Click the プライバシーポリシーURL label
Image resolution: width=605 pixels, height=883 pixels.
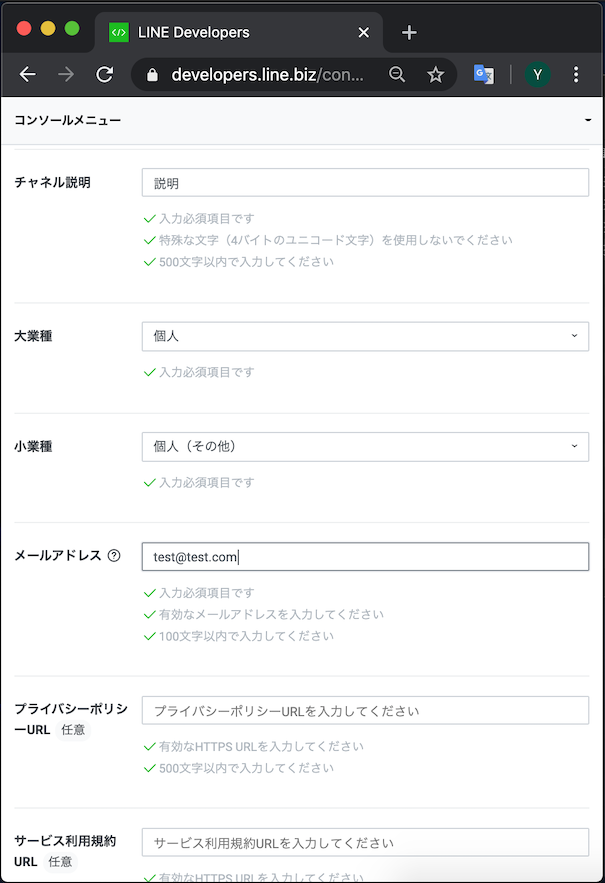[x=71, y=719]
